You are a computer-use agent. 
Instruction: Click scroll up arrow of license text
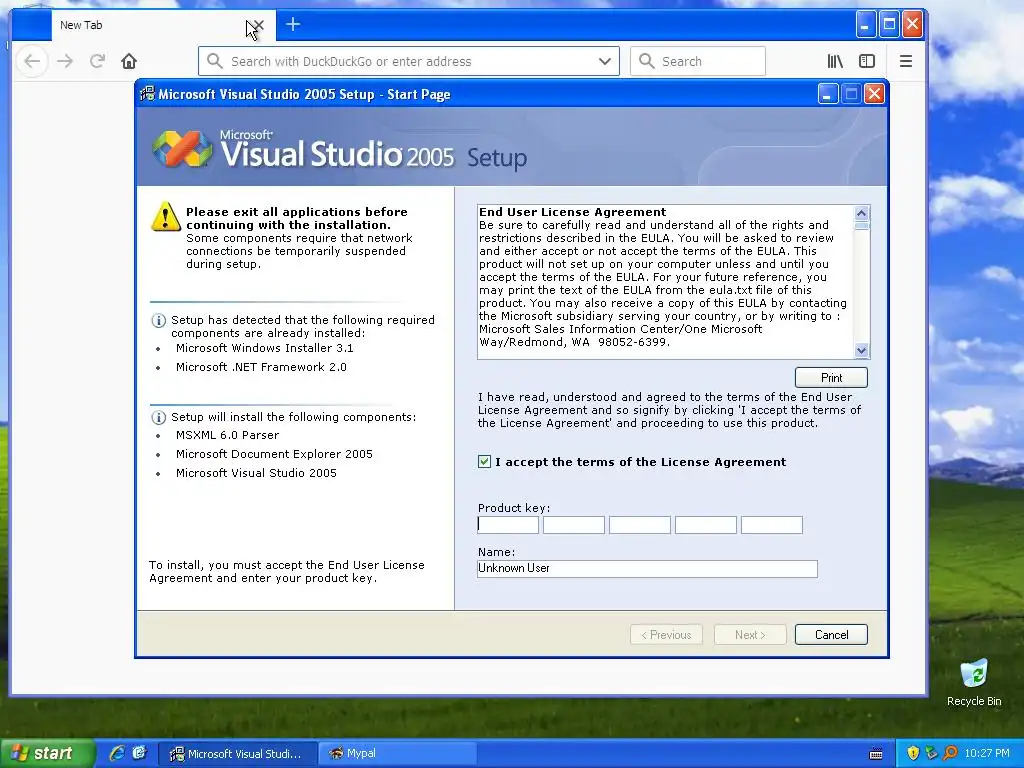861,213
